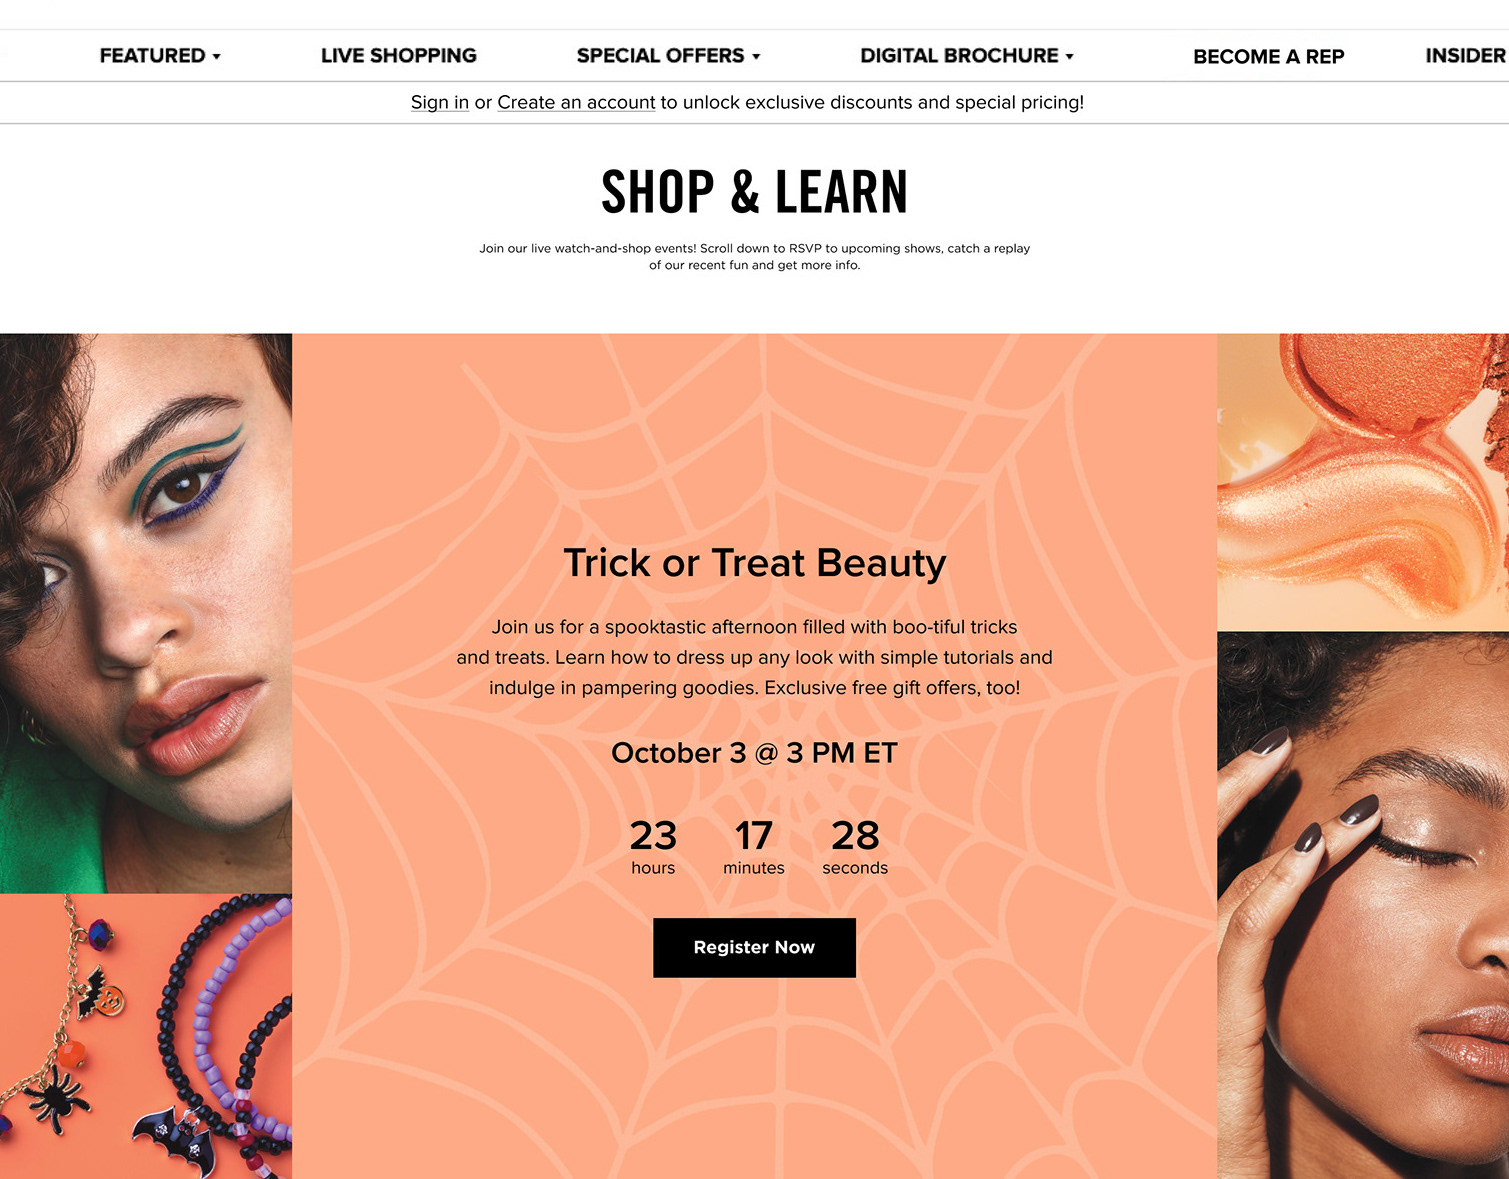Expand the Digital Brochure dropdown

pos(967,56)
